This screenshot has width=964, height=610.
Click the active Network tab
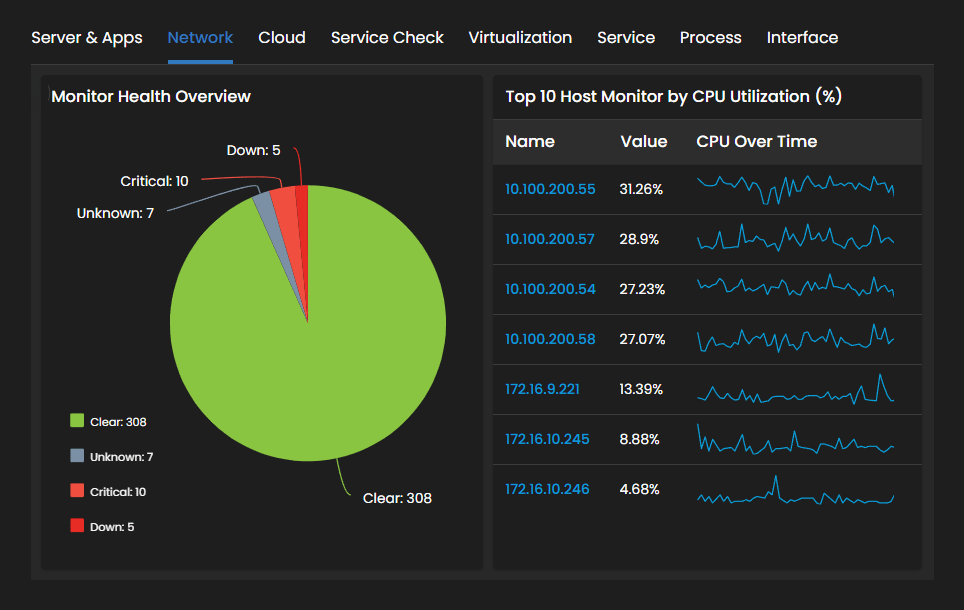click(199, 37)
